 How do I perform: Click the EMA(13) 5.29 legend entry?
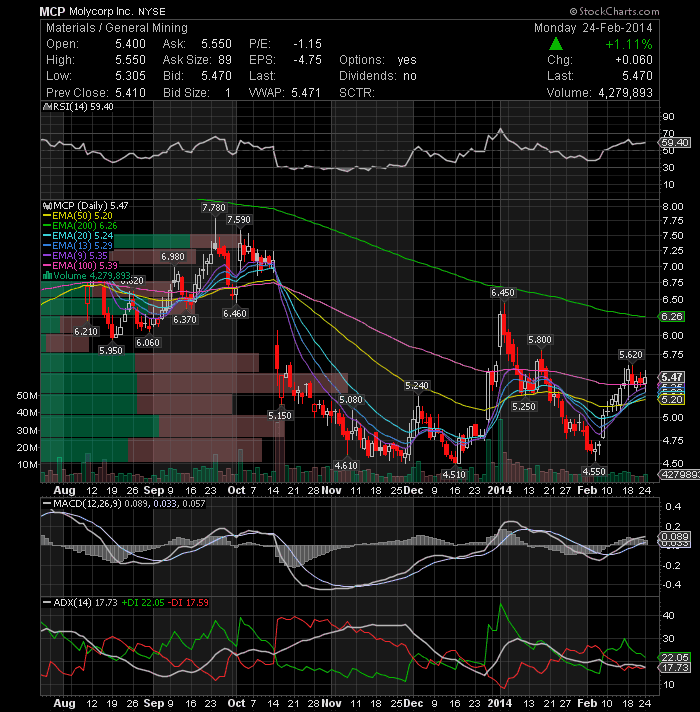(82, 246)
